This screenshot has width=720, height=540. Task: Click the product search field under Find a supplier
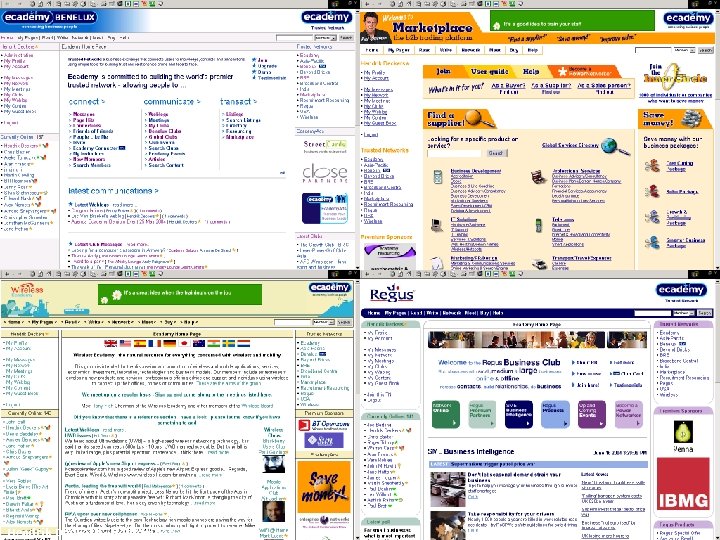click(x=454, y=153)
